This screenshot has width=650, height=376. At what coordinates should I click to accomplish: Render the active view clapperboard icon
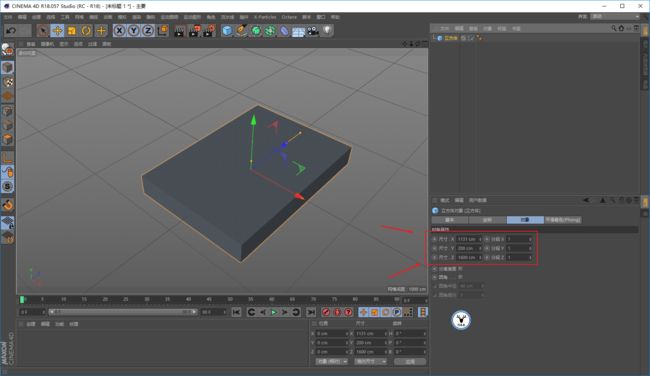pos(179,31)
